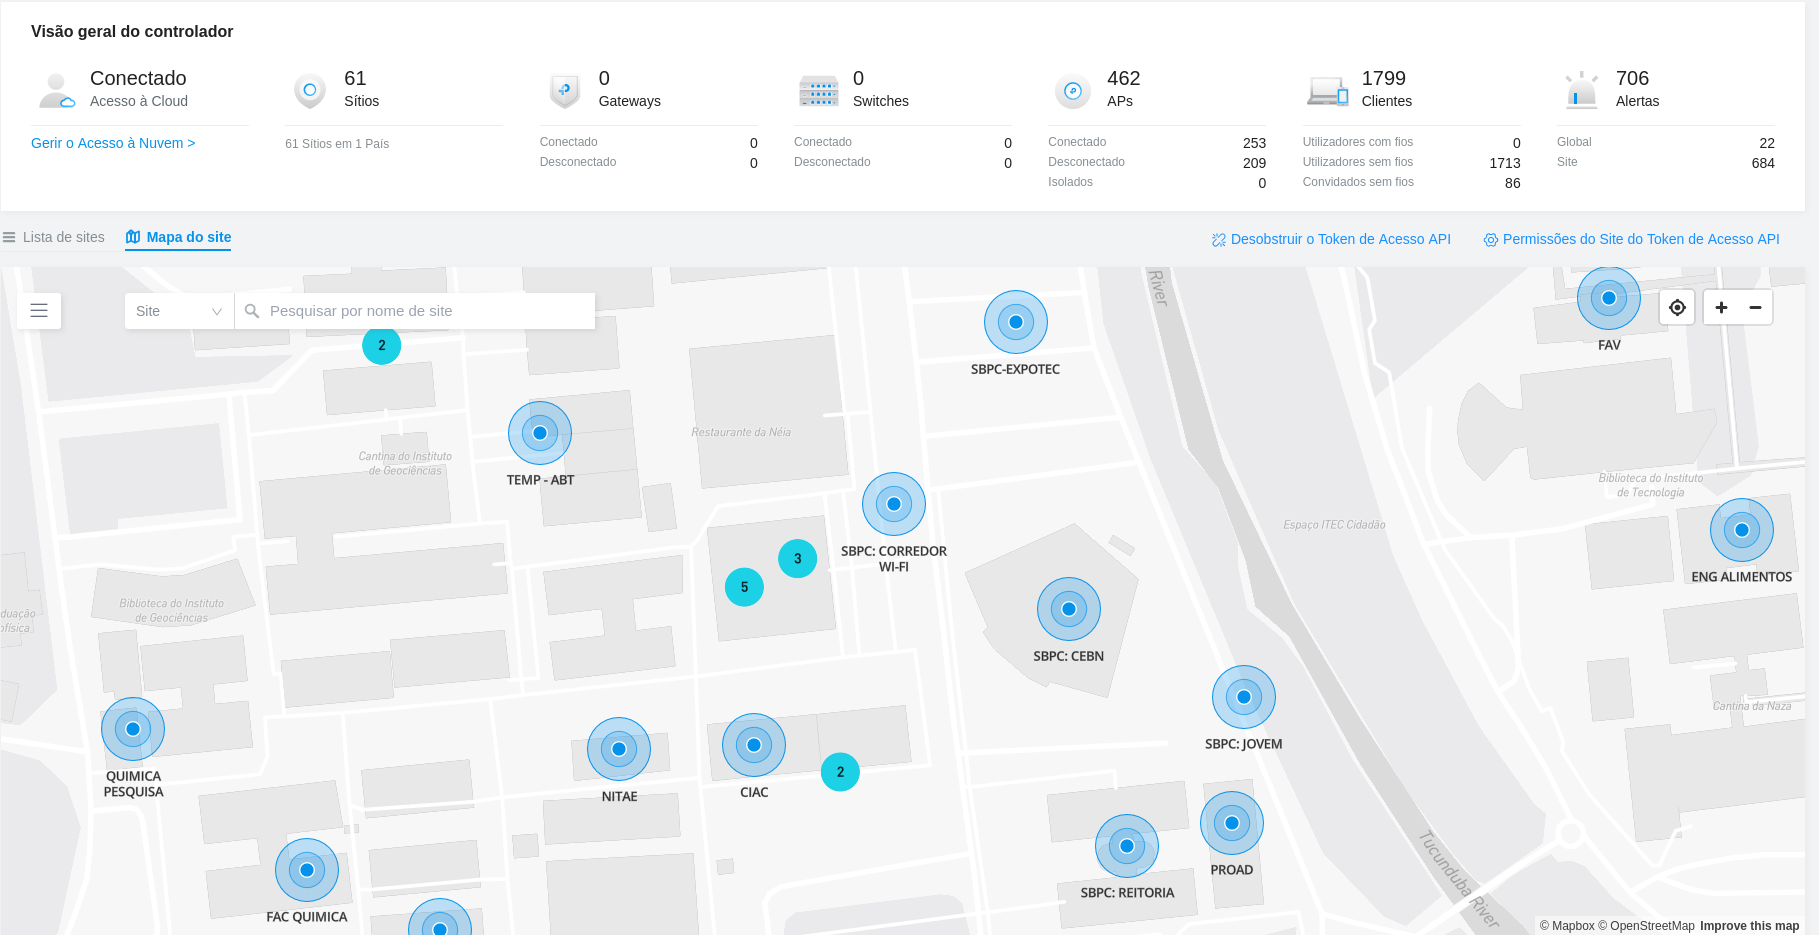Open the SBPC: CEBN site marker
1819x935 pixels.
pyautogui.click(x=1068, y=609)
